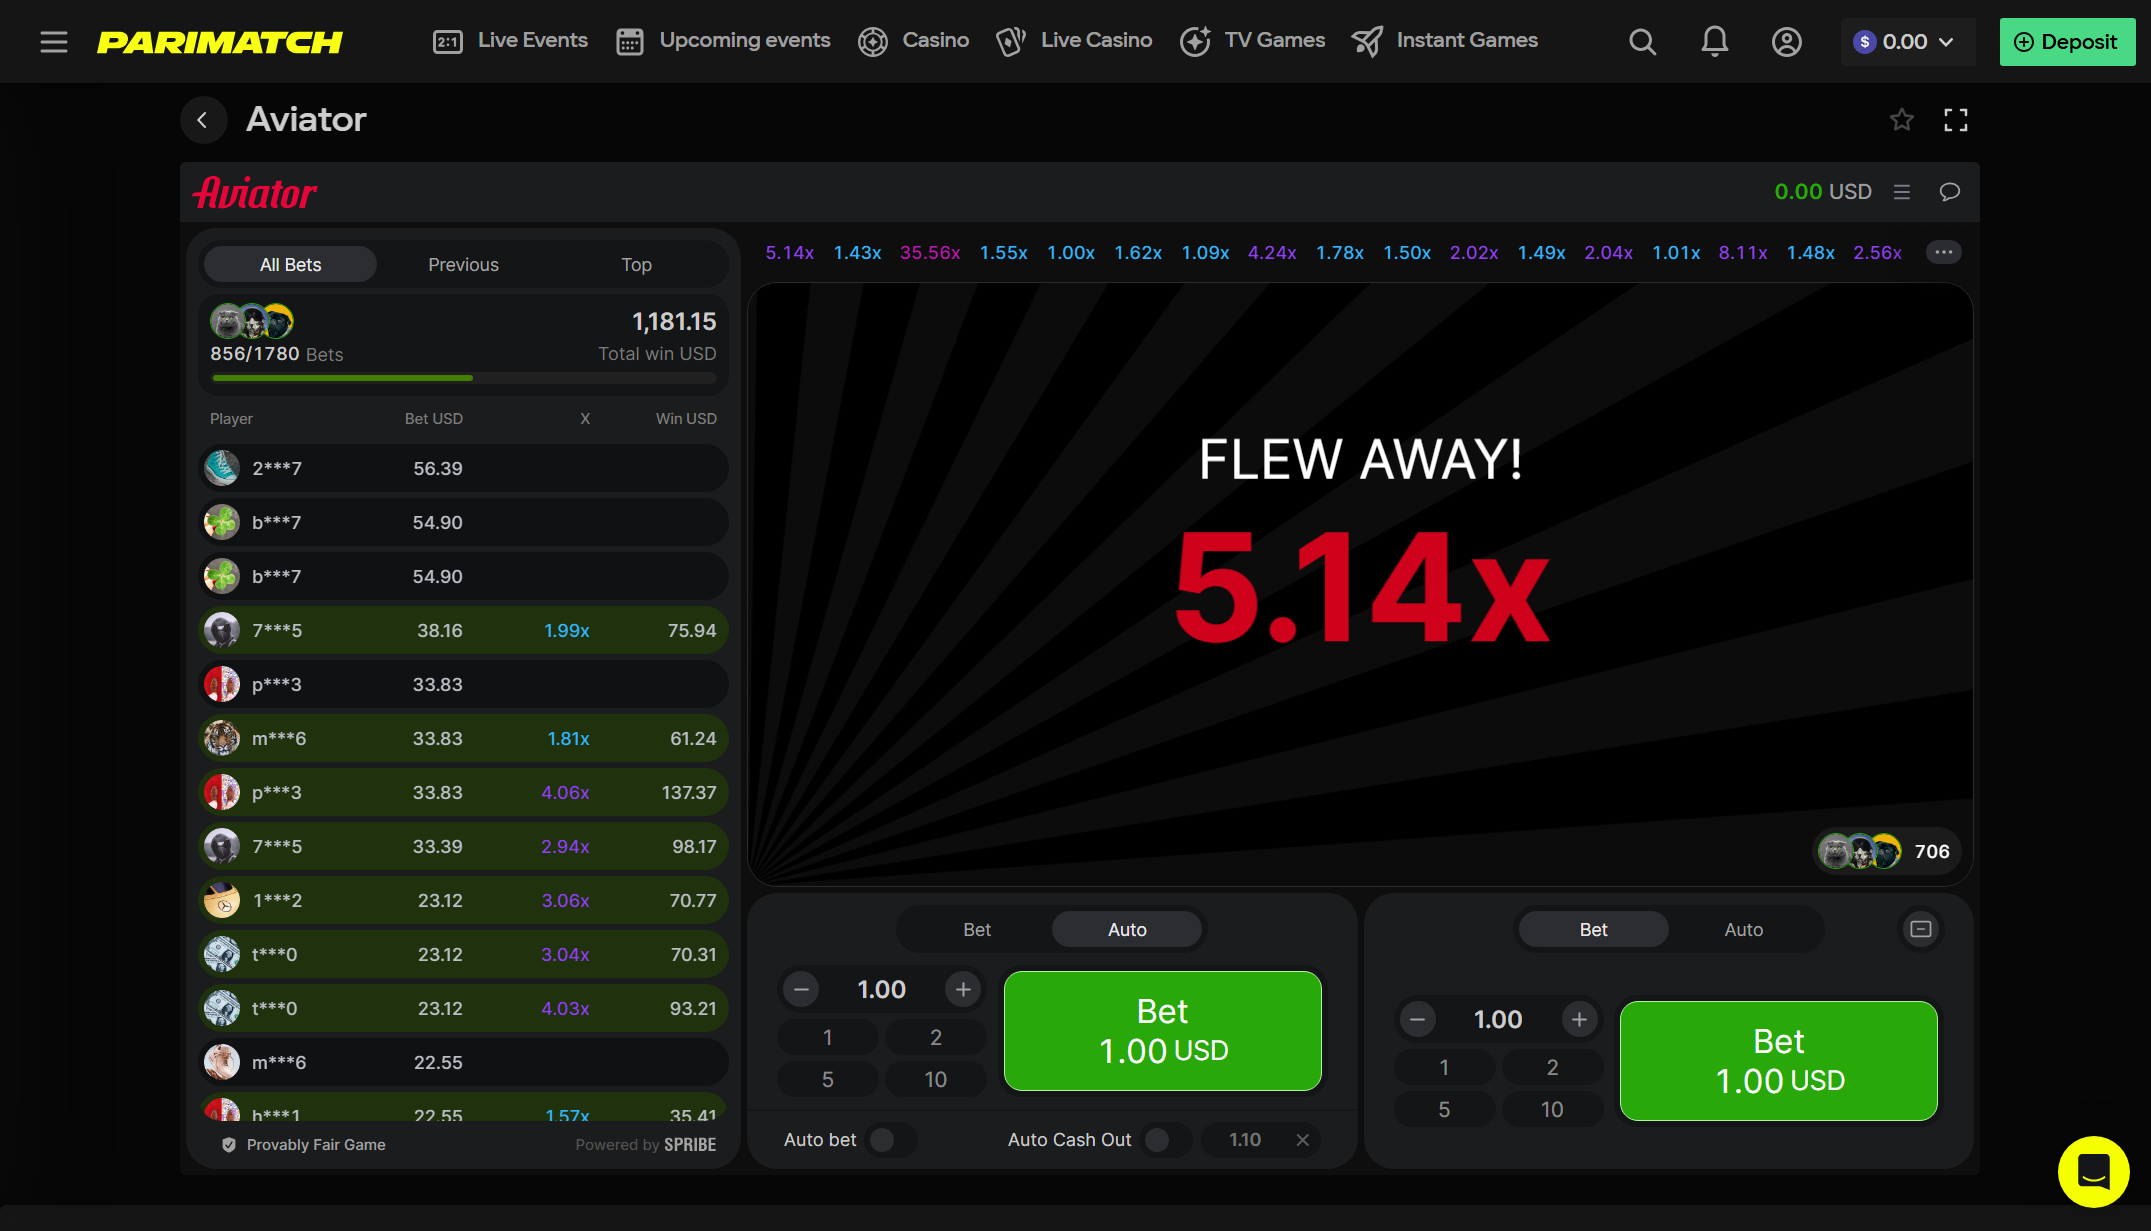Open Aviator game menu lines icon
Screen dimensions: 2151x1231
pos(1901,192)
